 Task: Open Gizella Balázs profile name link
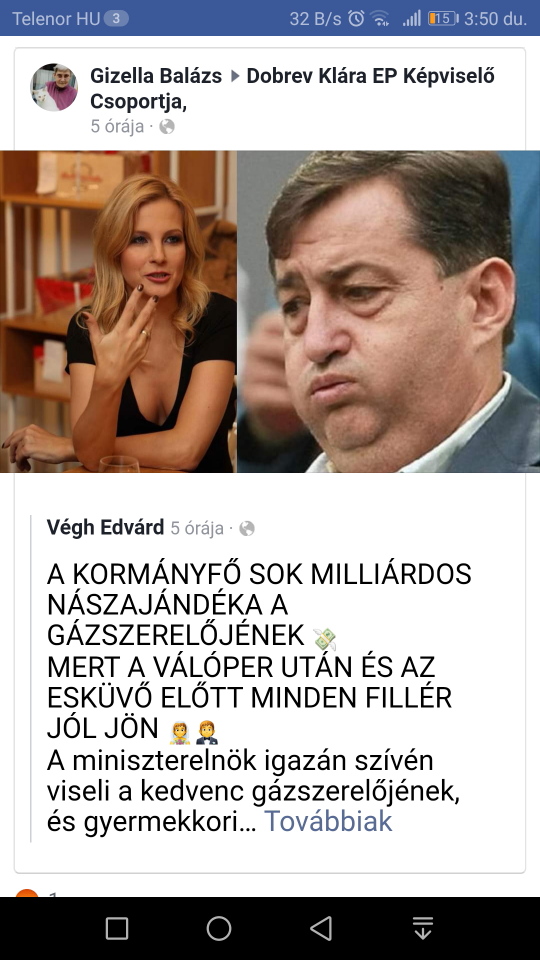pos(156,77)
